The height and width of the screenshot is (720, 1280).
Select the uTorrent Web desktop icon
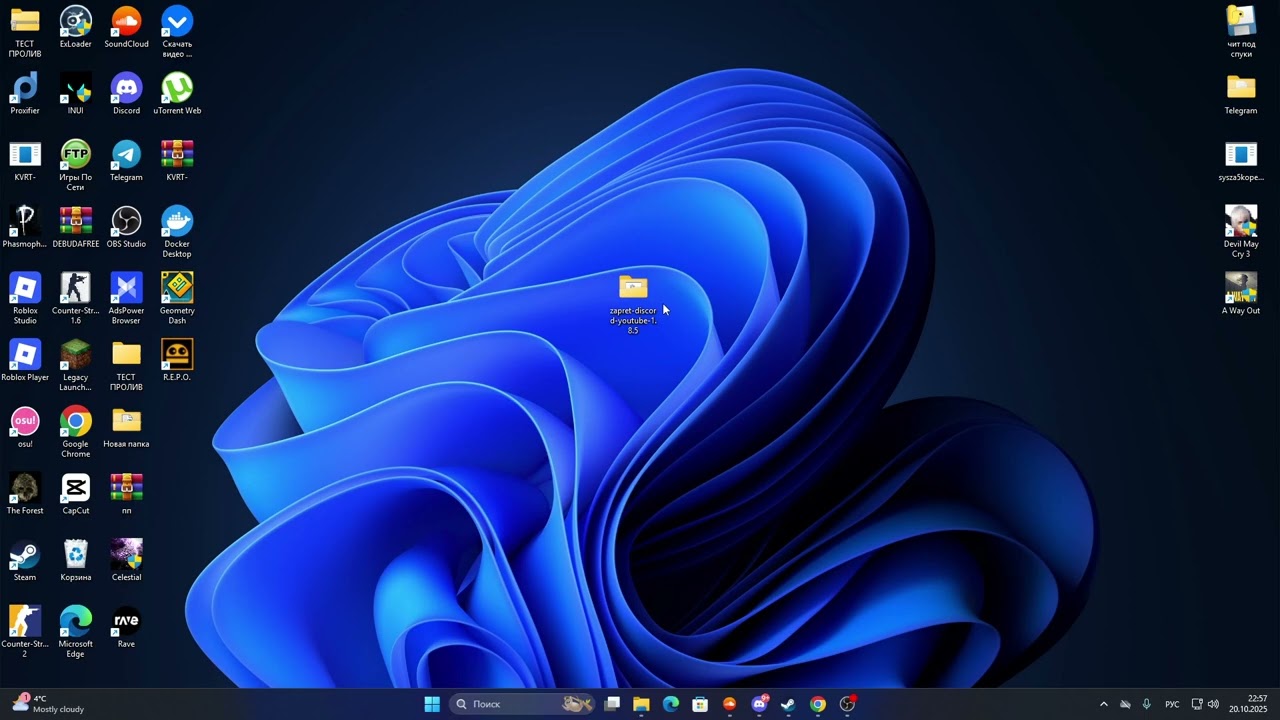177,94
